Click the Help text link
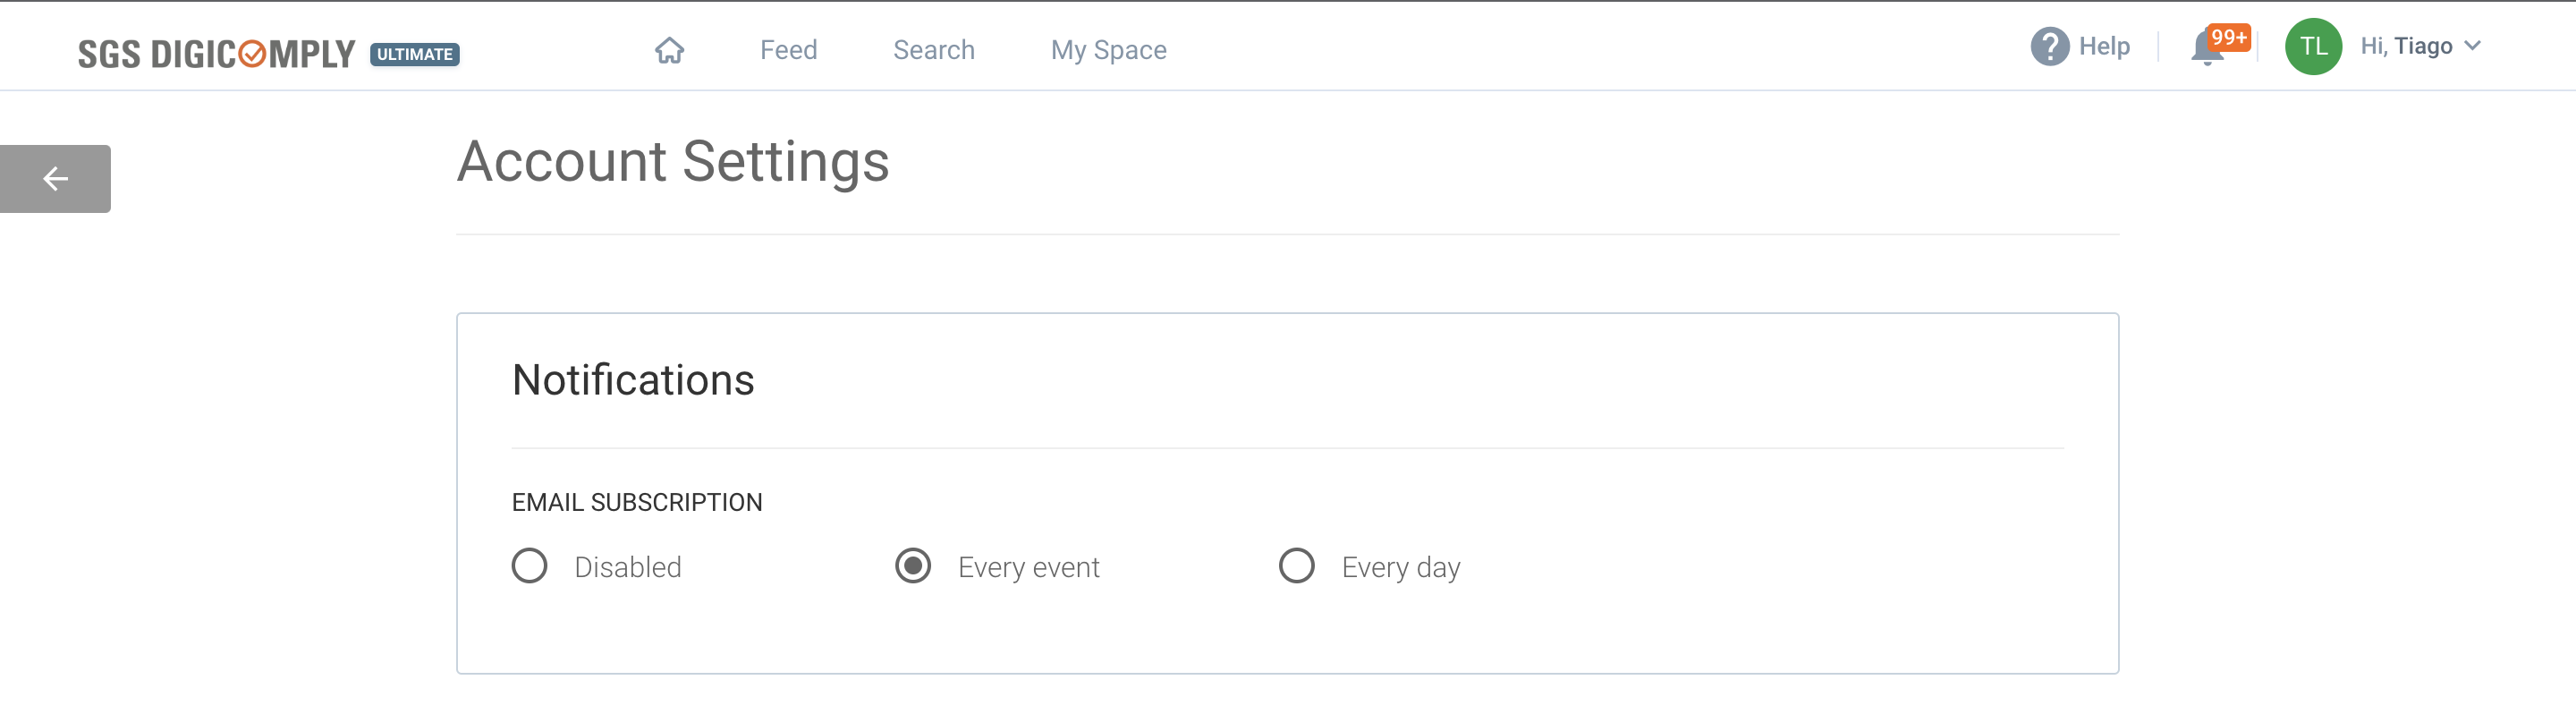The image size is (2576, 714). (x=2105, y=45)
